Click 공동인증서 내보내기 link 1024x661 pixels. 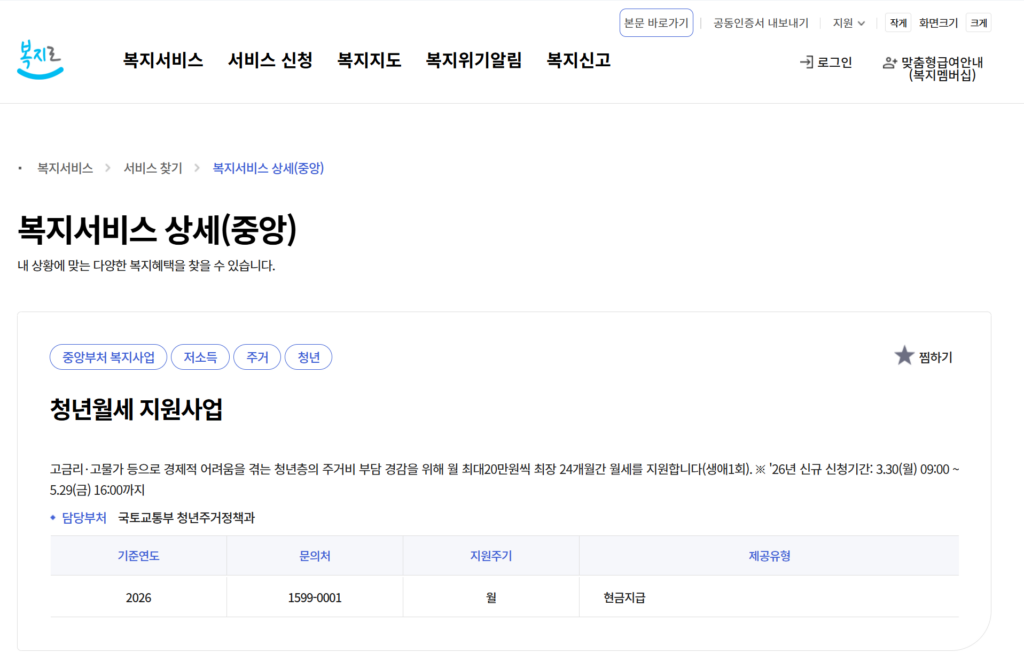(x=760, y=23)
